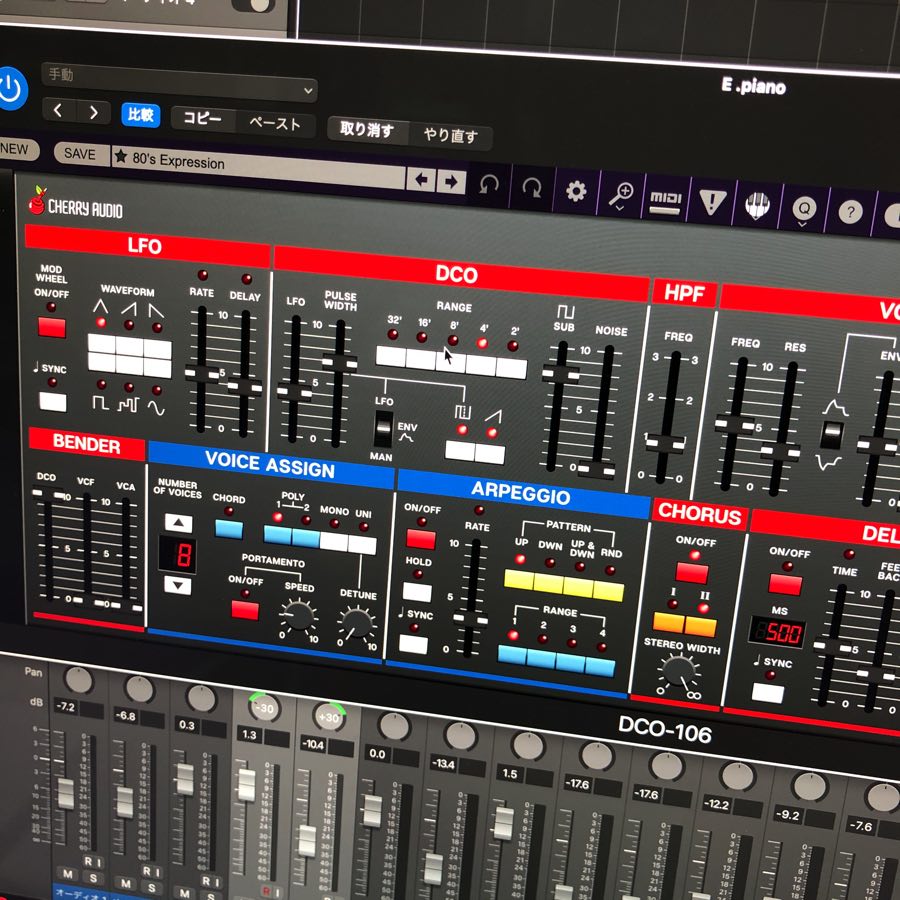The width and height of the screenshot is (900, 900).
Task: Click the NEW preset button
Action: point(16,150)
